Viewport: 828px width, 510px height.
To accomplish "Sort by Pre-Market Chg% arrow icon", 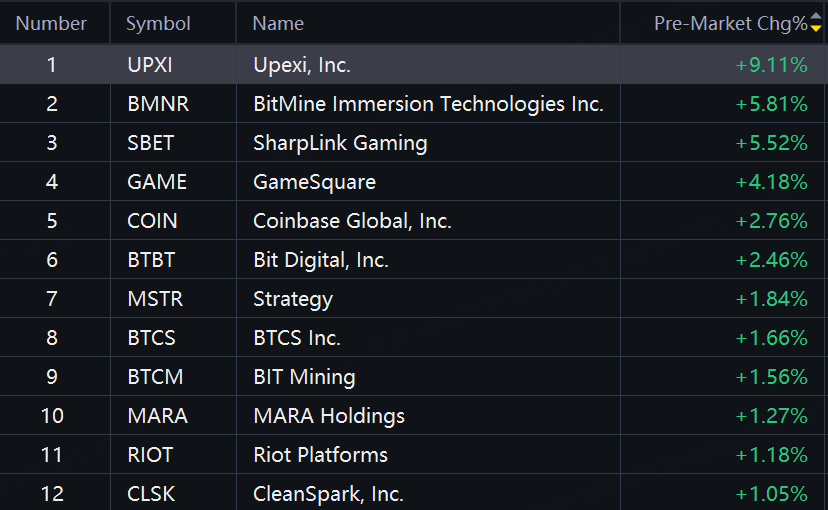I will (x=816, y=23).
